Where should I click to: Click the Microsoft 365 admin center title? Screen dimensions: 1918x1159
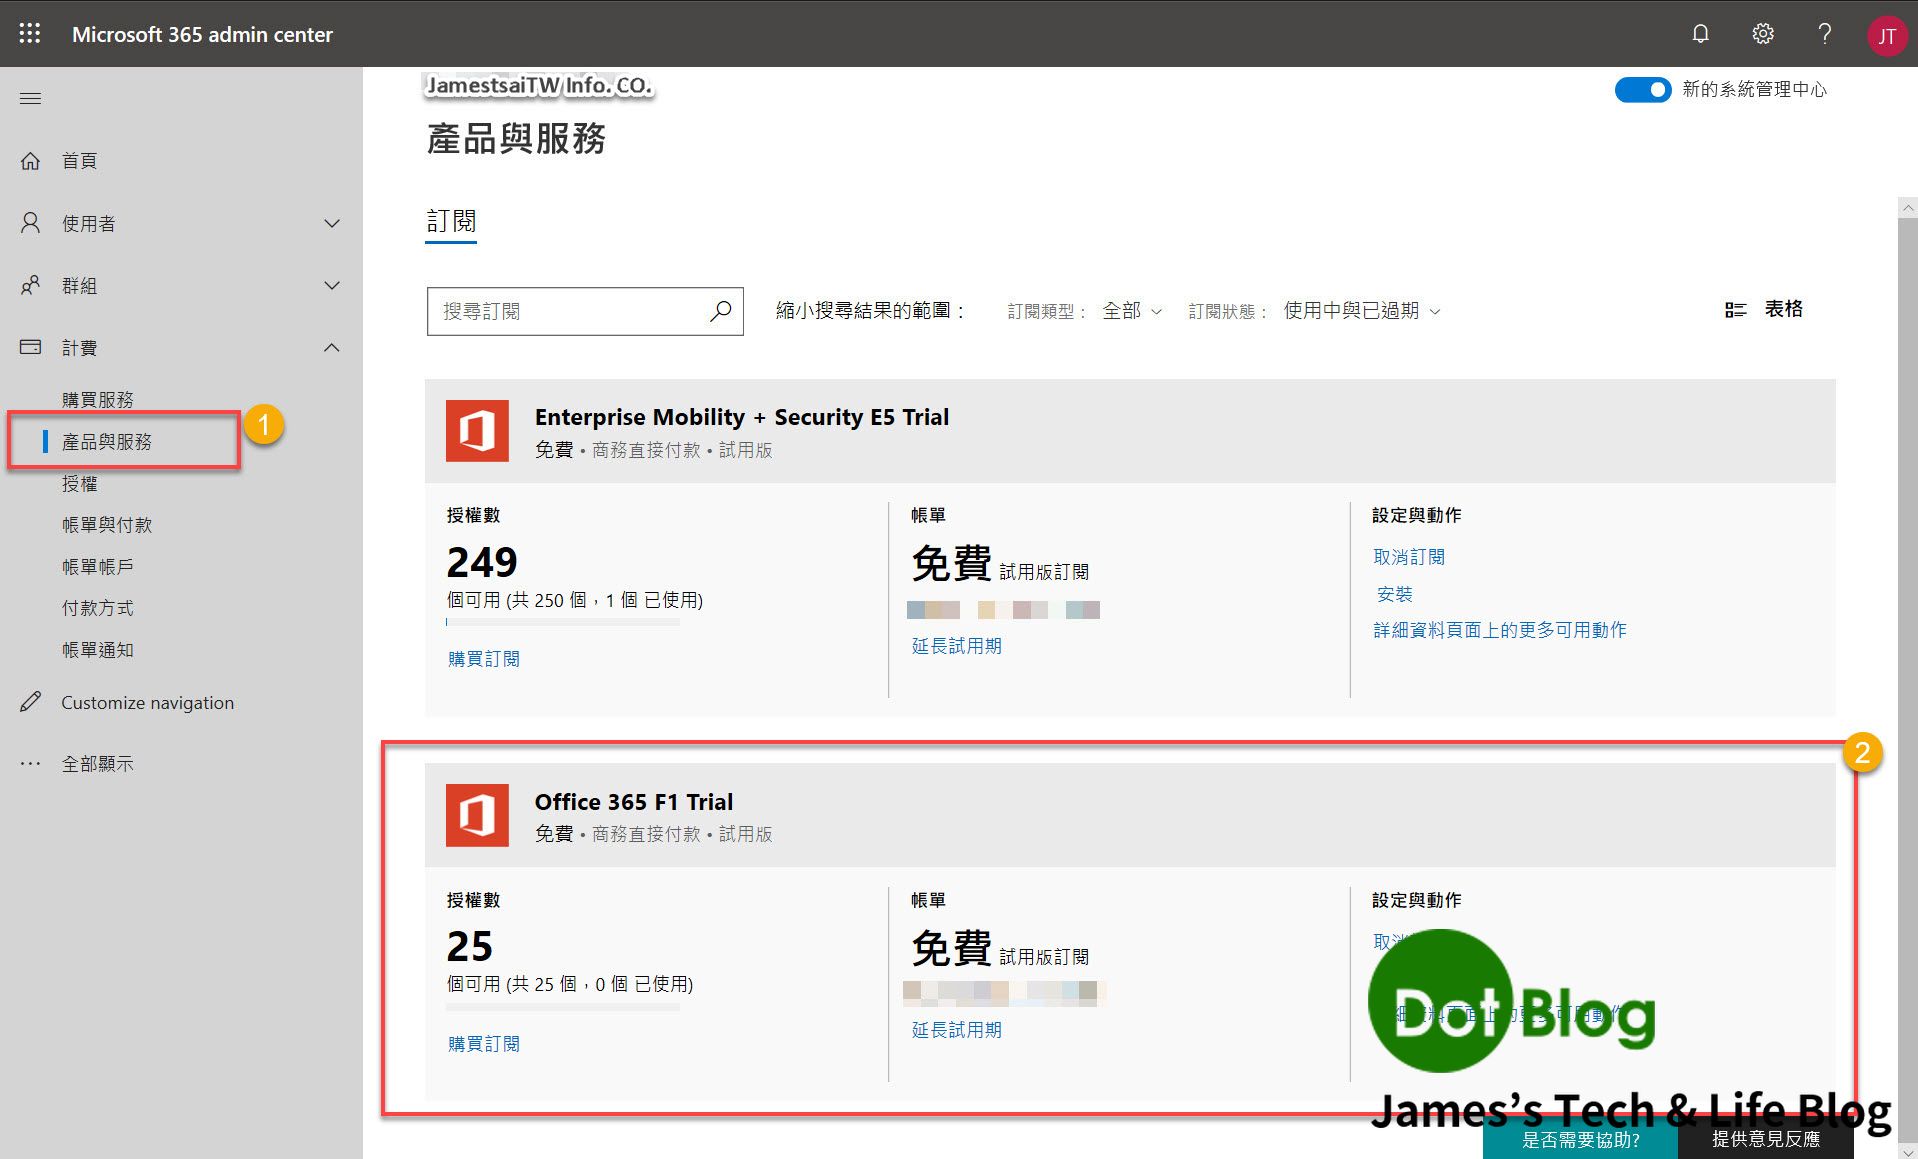click(202, 34)
